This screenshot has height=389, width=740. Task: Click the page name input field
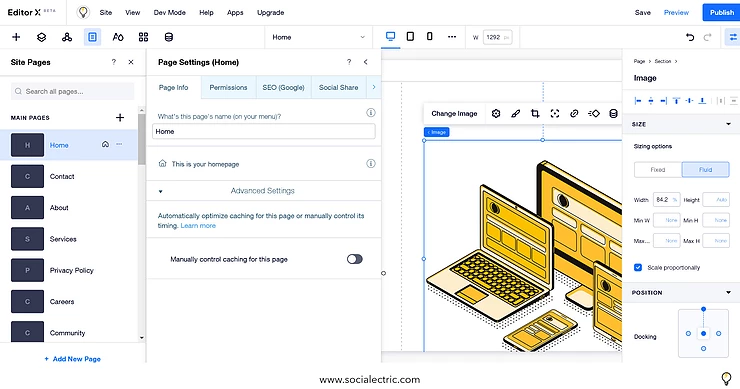[264, 131]
